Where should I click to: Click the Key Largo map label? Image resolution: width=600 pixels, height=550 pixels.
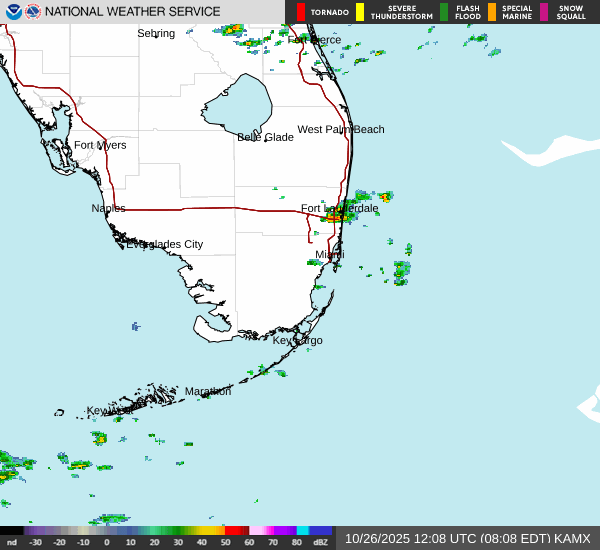[297, 341]
